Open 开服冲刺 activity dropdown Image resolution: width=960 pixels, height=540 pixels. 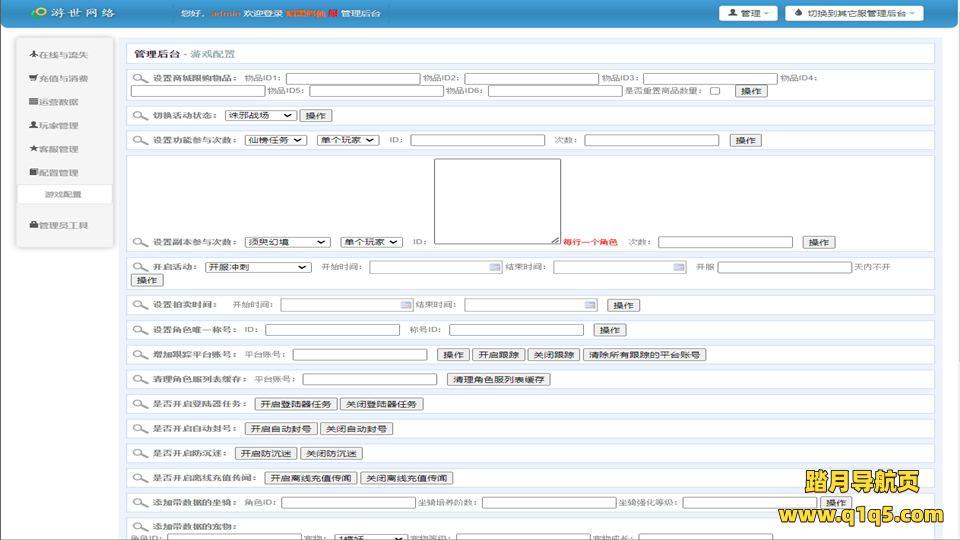click(x=259, y=267)
